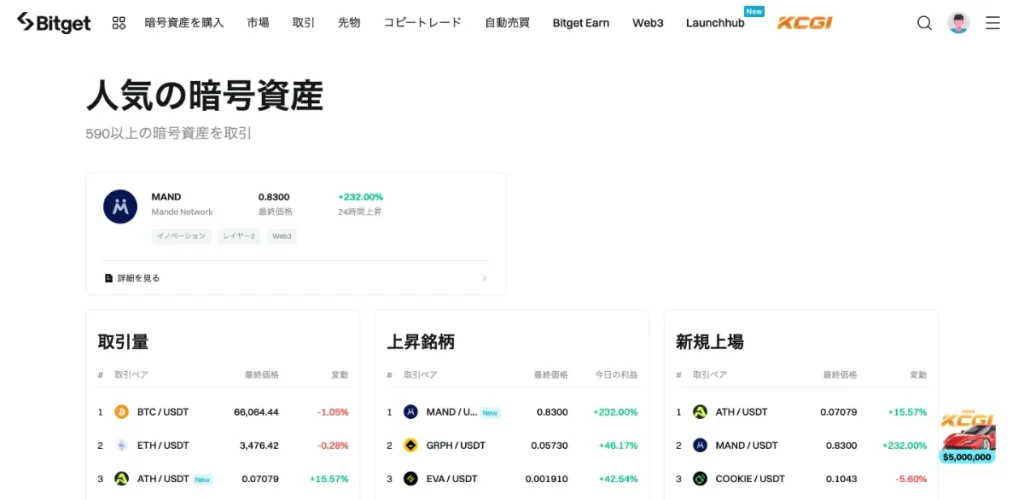Viewport: 1024px width, 500px height.
Task: Click MAND card +232.00% 24h gain
Action: click(x=360, y=196)
